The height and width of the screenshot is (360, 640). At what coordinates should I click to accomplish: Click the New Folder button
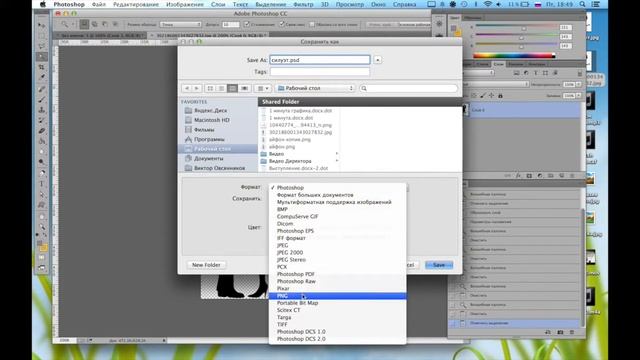(206, 265)
